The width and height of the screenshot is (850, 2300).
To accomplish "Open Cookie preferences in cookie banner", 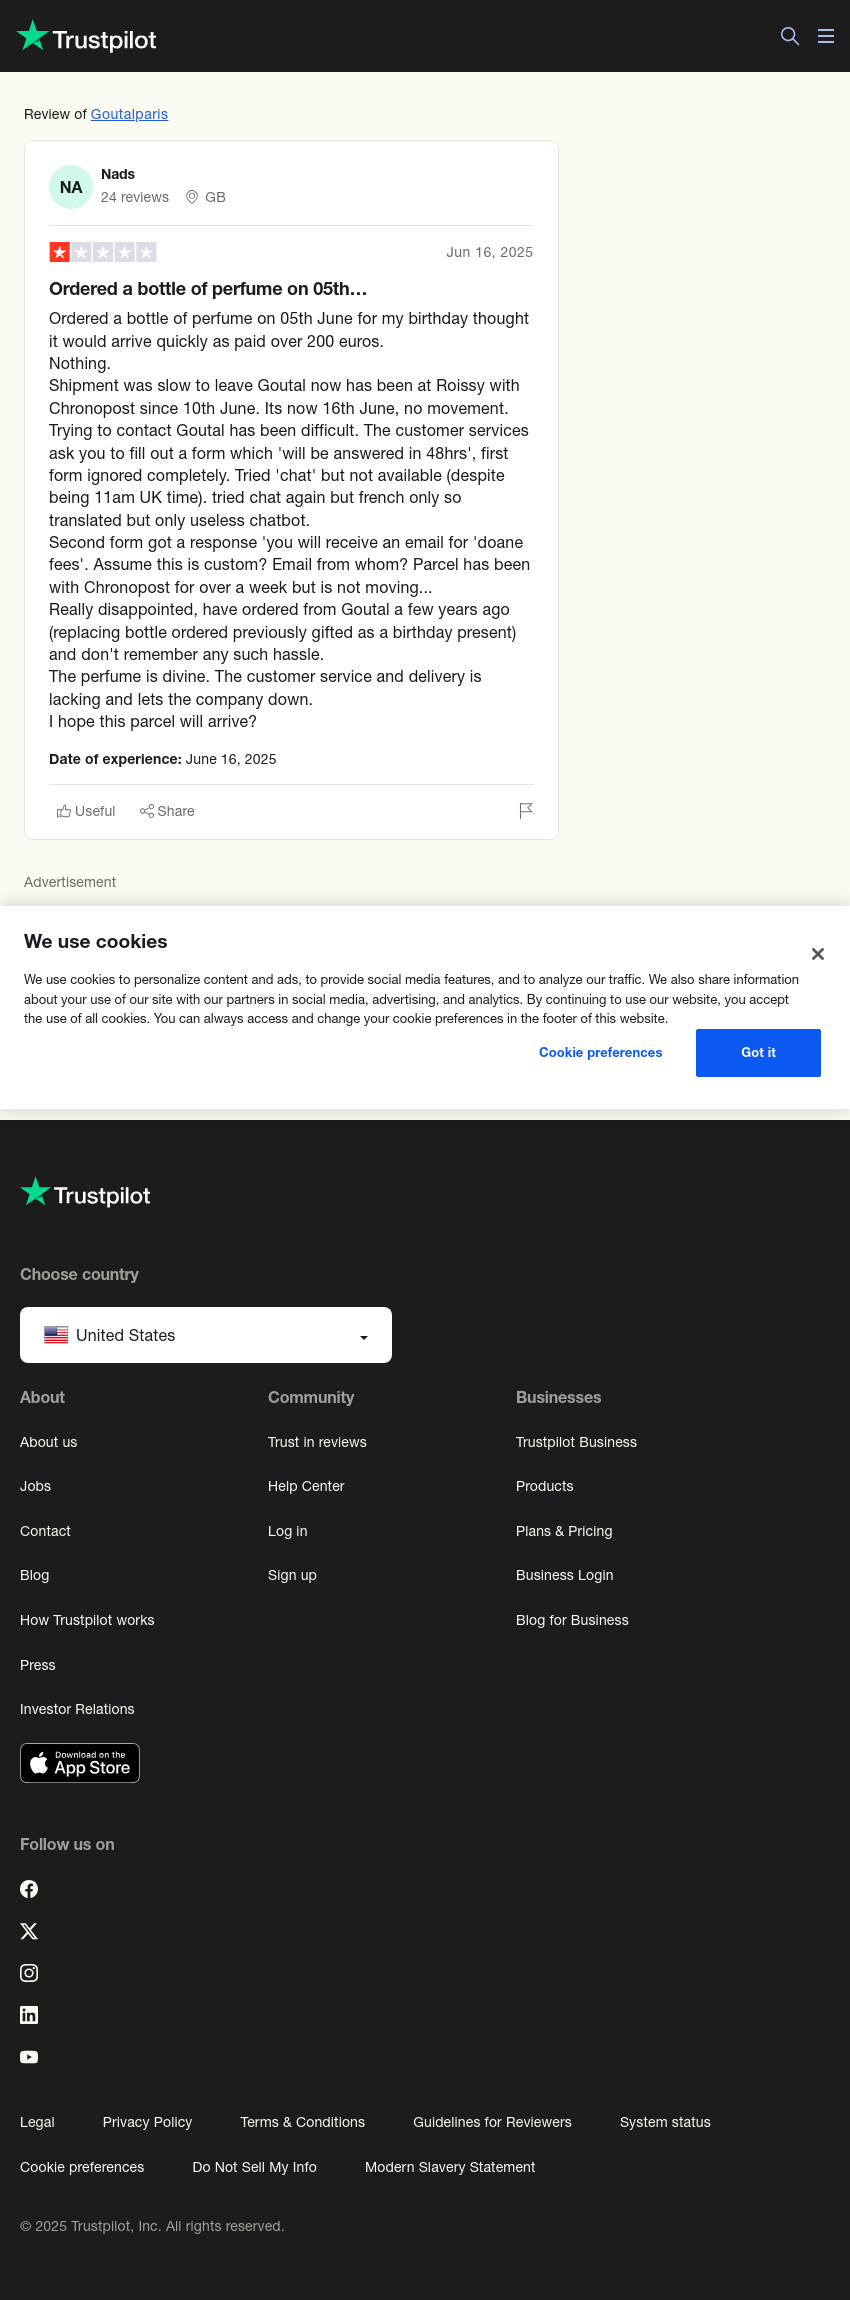I will pos(601,1052).
